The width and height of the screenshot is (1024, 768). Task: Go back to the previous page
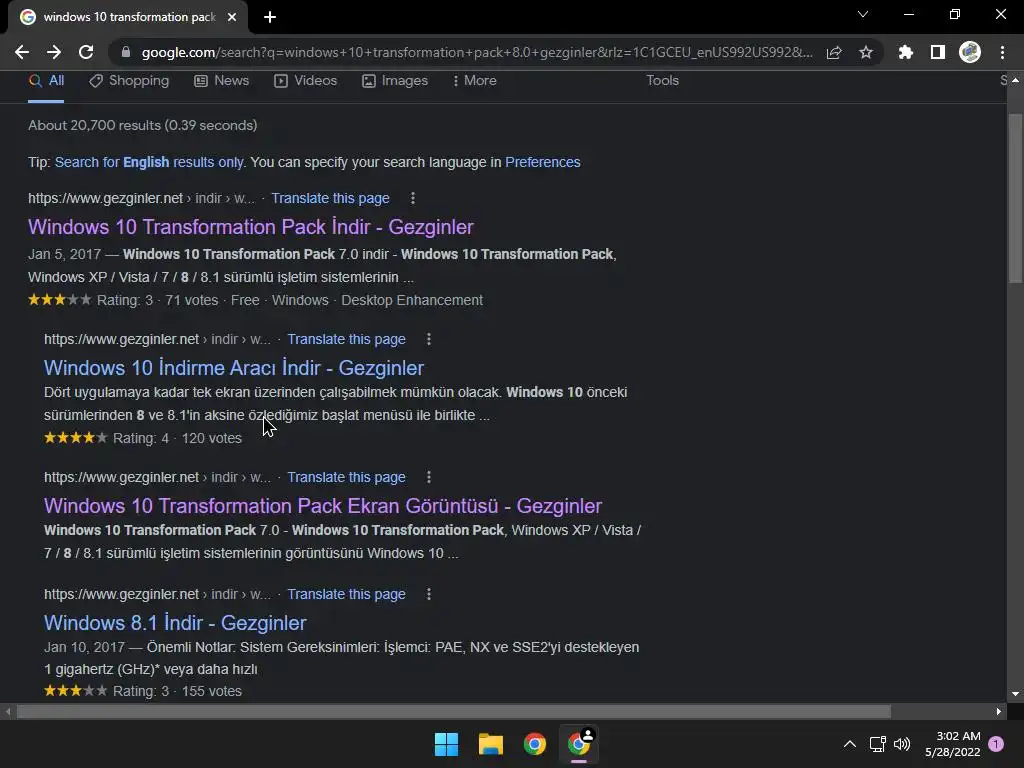coord(22,52)
